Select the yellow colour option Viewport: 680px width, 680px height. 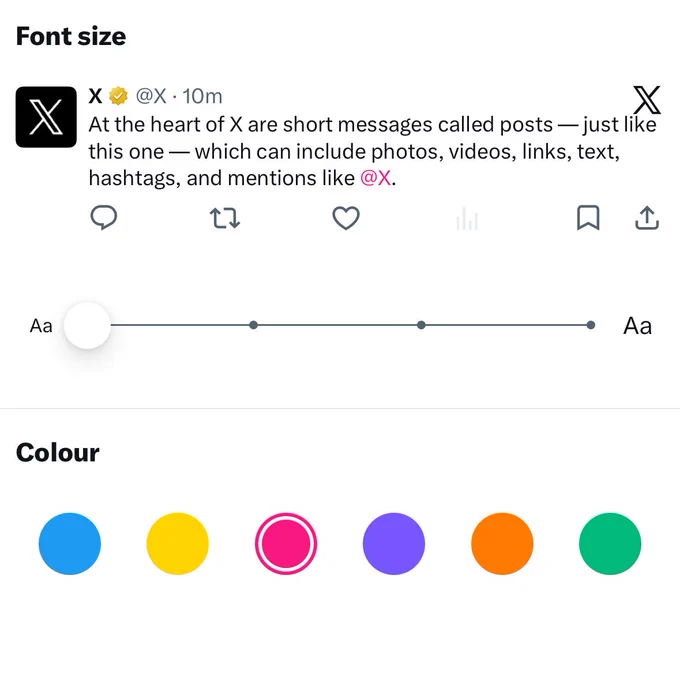177,543
